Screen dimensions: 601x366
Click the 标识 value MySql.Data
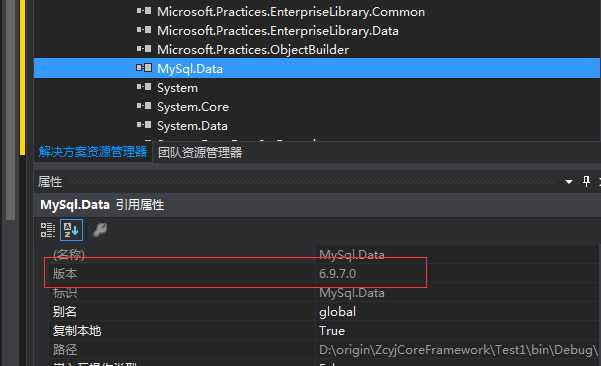(x=352, y=293)
